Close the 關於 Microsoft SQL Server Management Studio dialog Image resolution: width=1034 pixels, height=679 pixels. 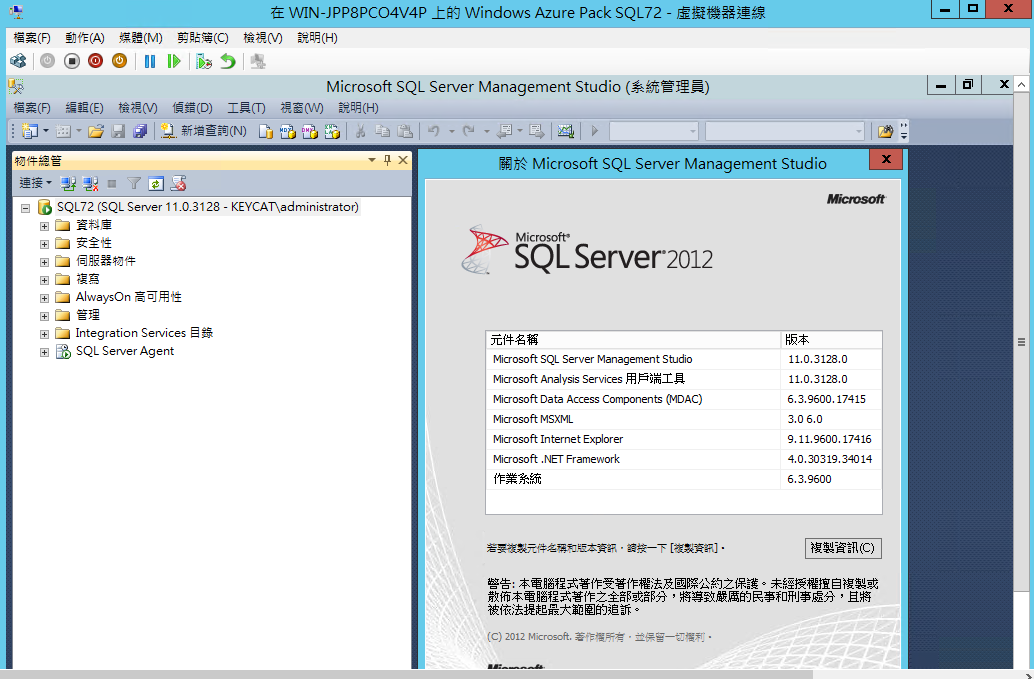pyautogui.click(x=886, y=159)
